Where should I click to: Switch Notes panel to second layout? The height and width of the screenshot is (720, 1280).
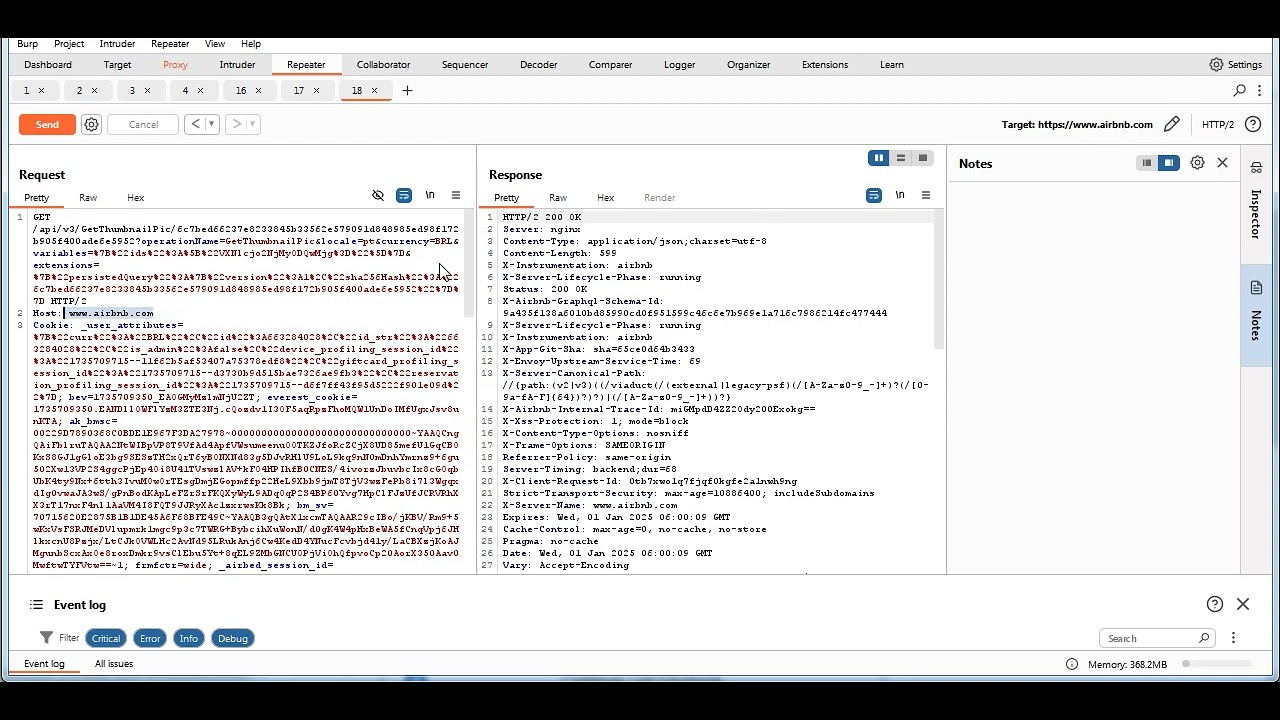(x=1169, y=163)
